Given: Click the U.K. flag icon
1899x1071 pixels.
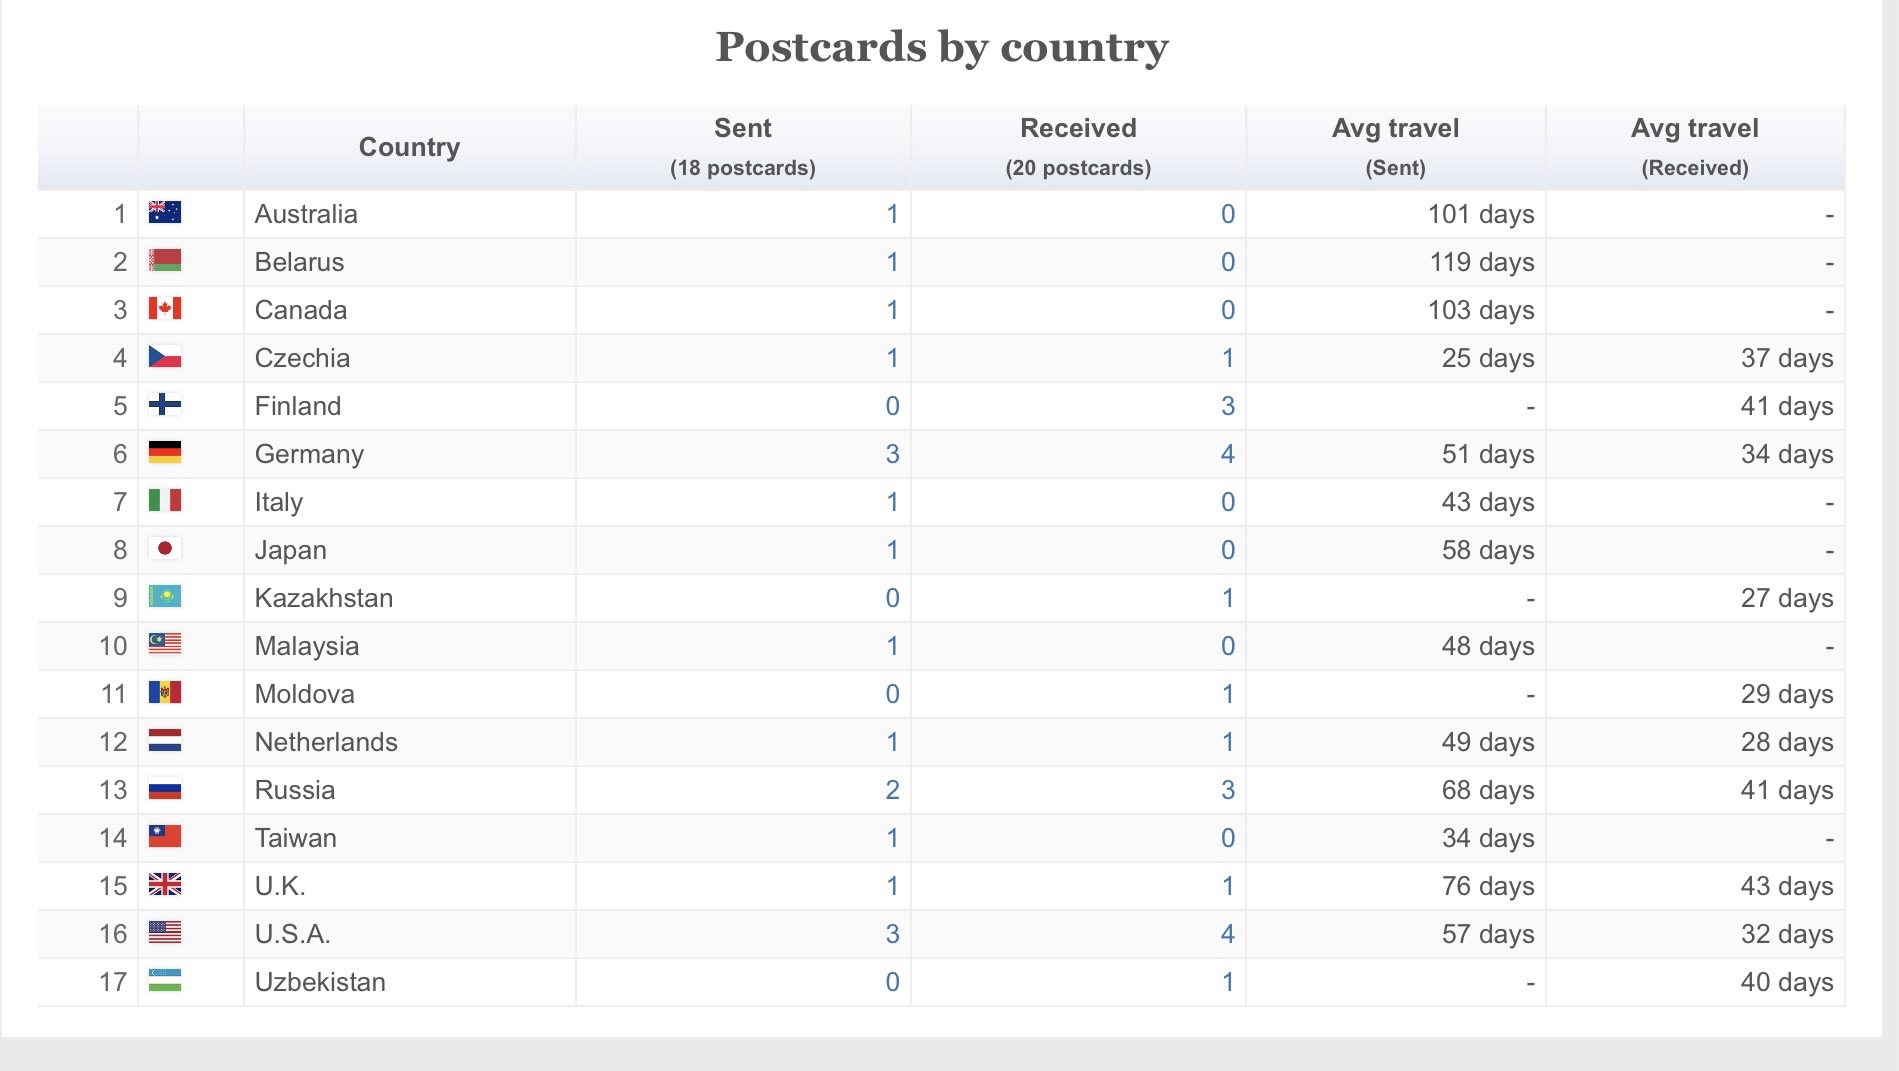Looking at the screenshot, I should tap(165, 885).
